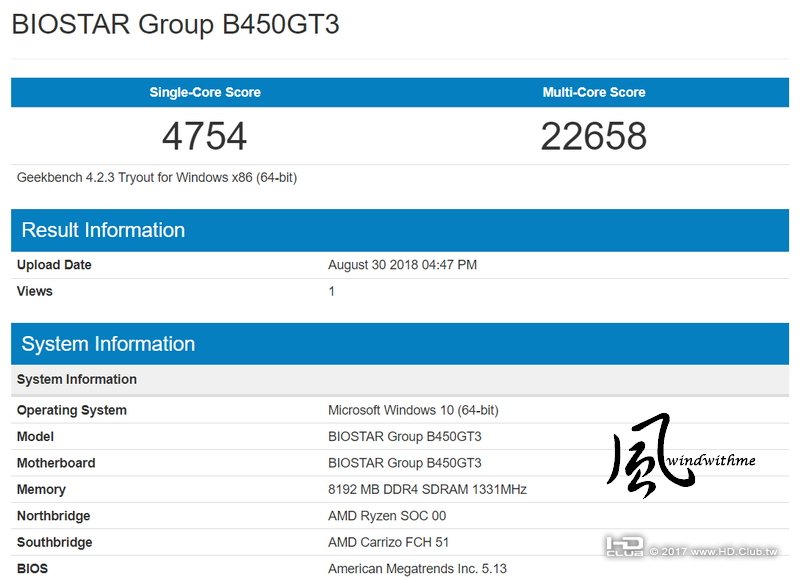Image resolution: width=800 pixels, height=577 pixels.
Task: Click the Memory value 8192 MB DDR4
Action: click(427, 490)
